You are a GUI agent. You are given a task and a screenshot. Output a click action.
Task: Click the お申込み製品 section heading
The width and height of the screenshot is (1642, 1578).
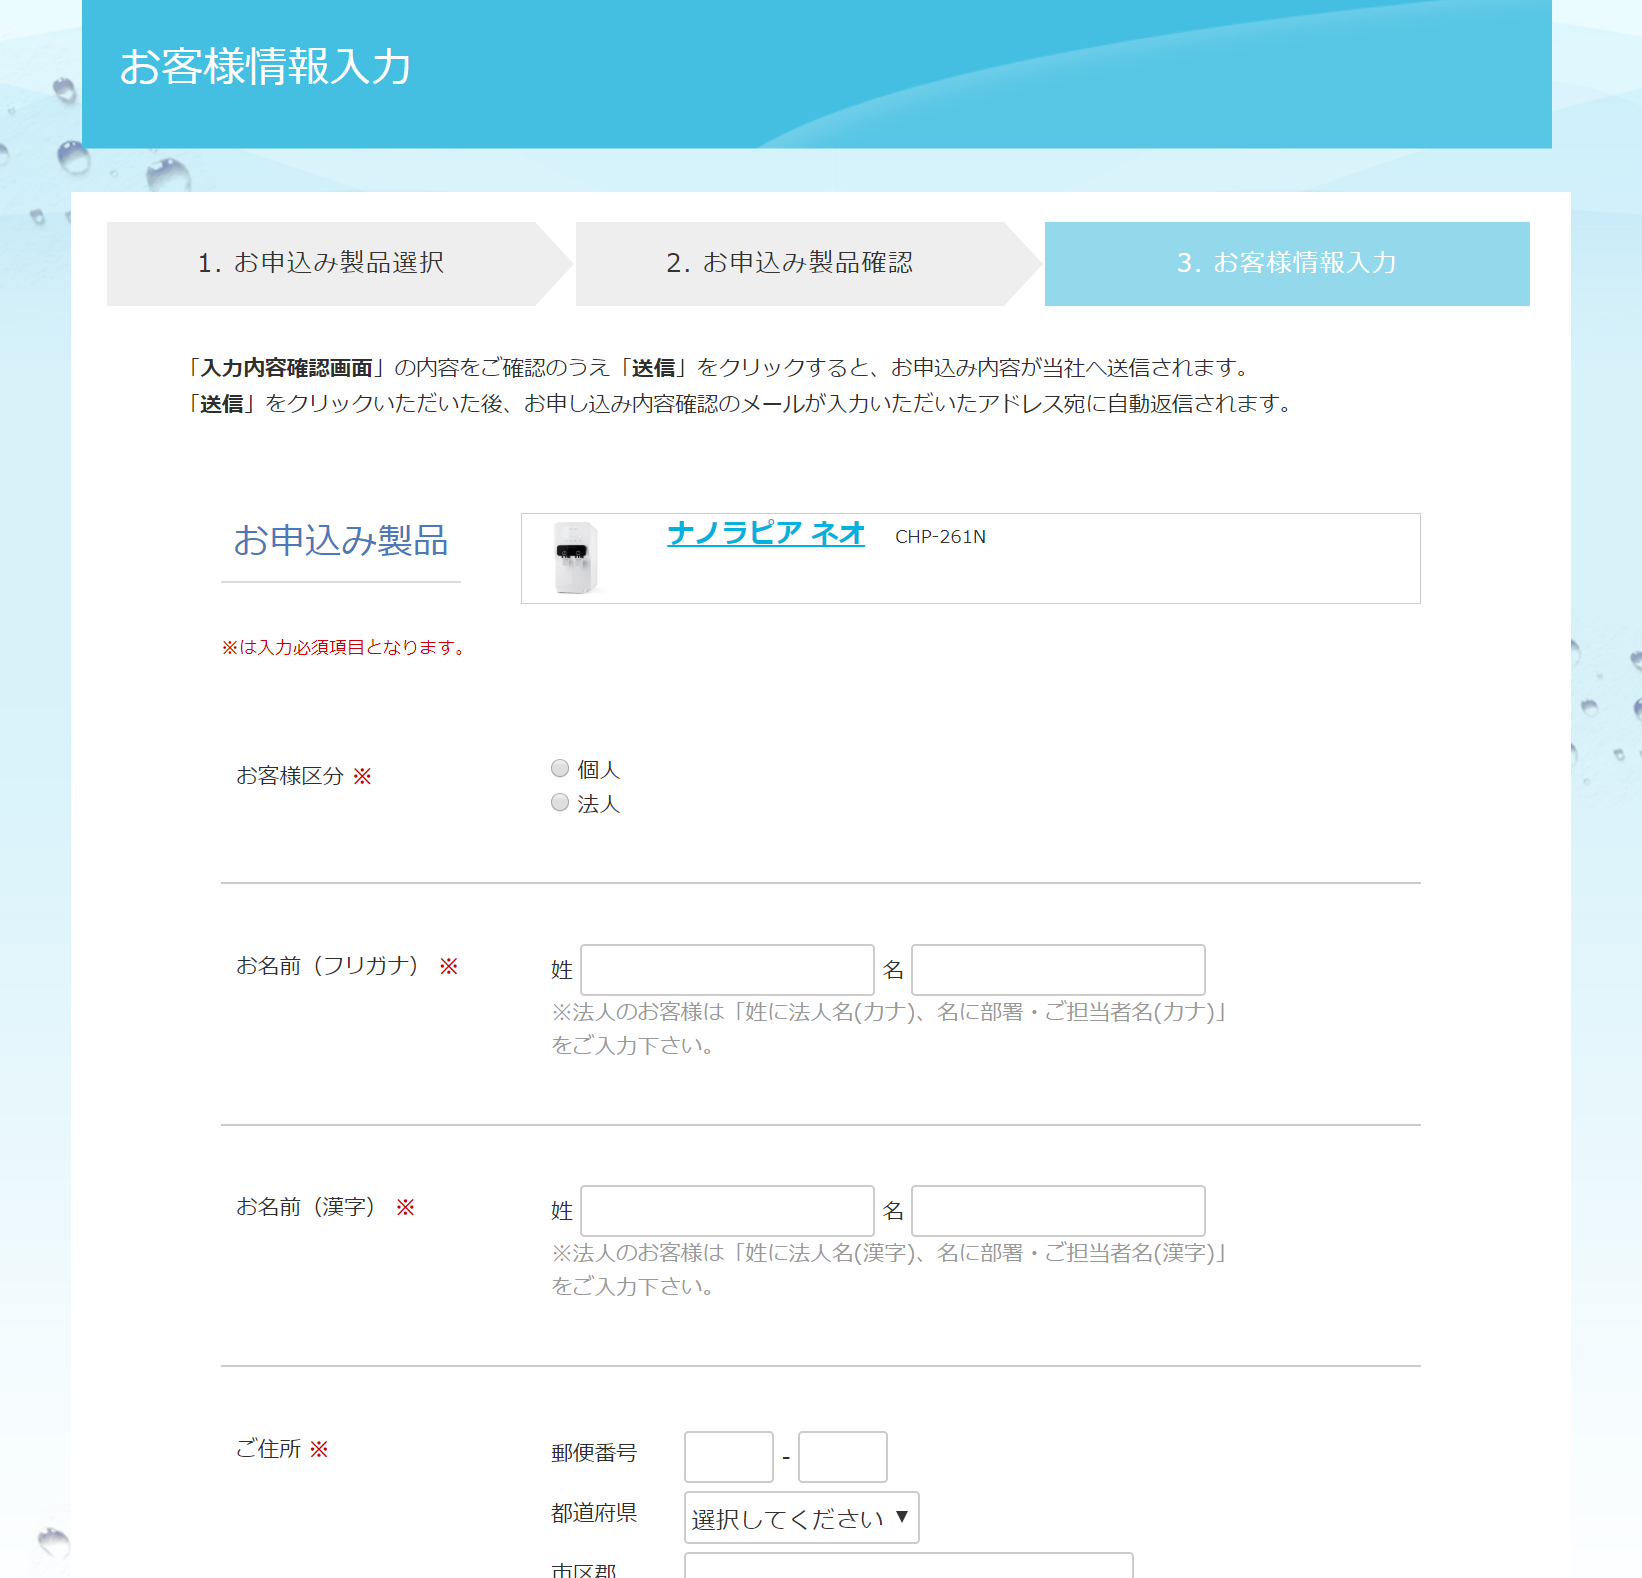pyautogui.click(x=340, y=541)
